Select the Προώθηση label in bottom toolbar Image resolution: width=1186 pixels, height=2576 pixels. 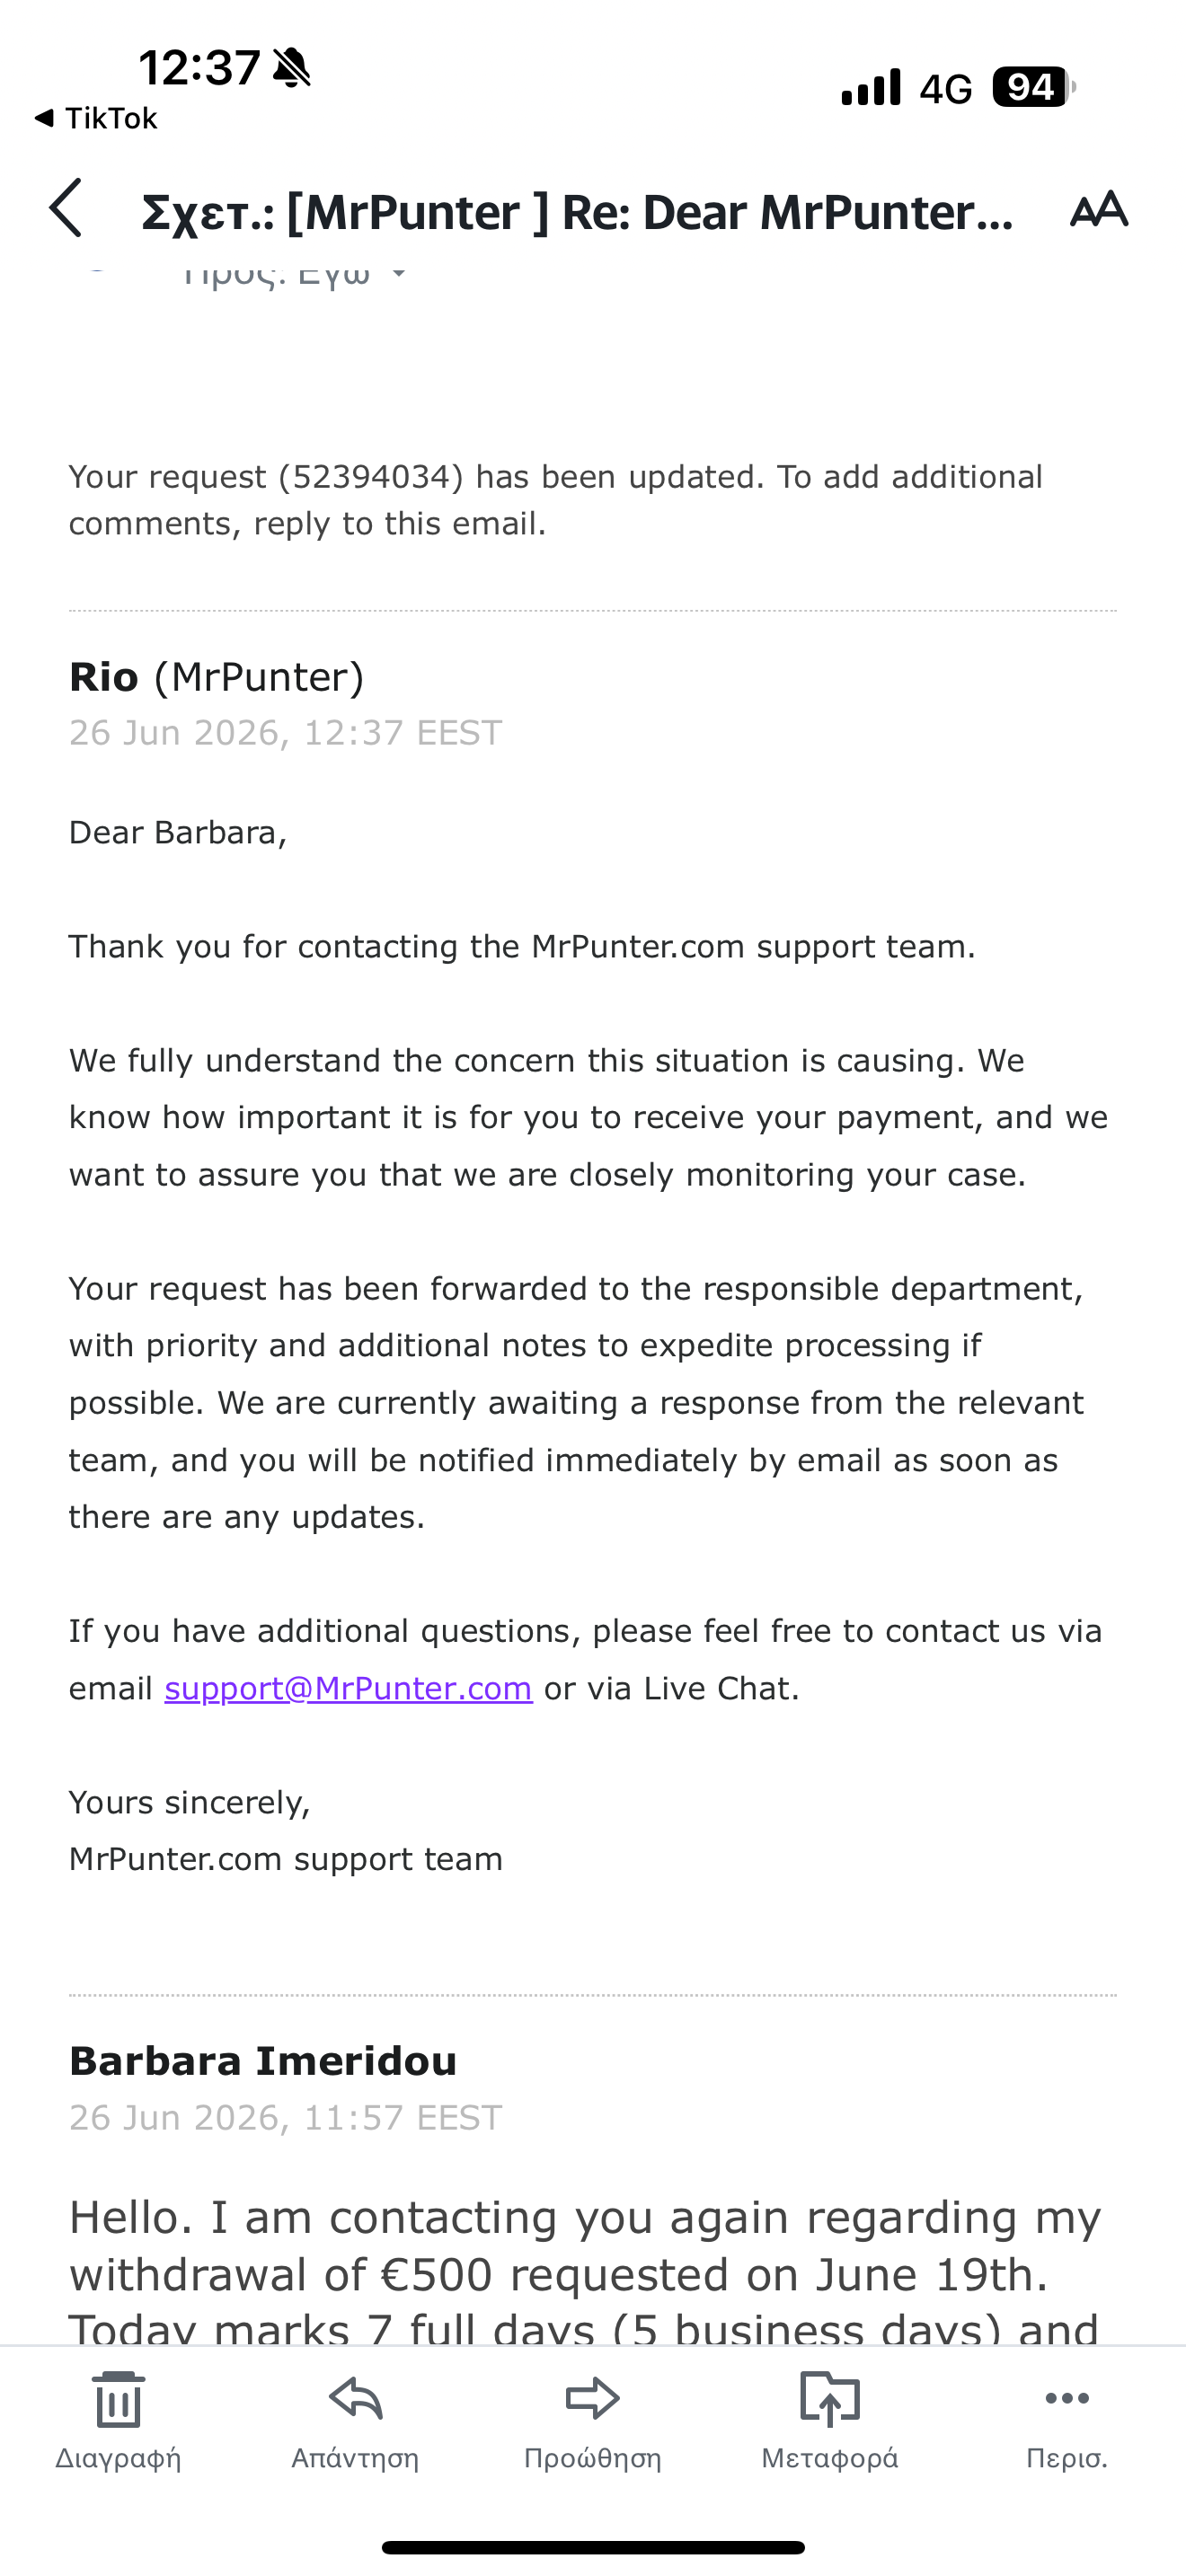click(x=593, y=2458)
